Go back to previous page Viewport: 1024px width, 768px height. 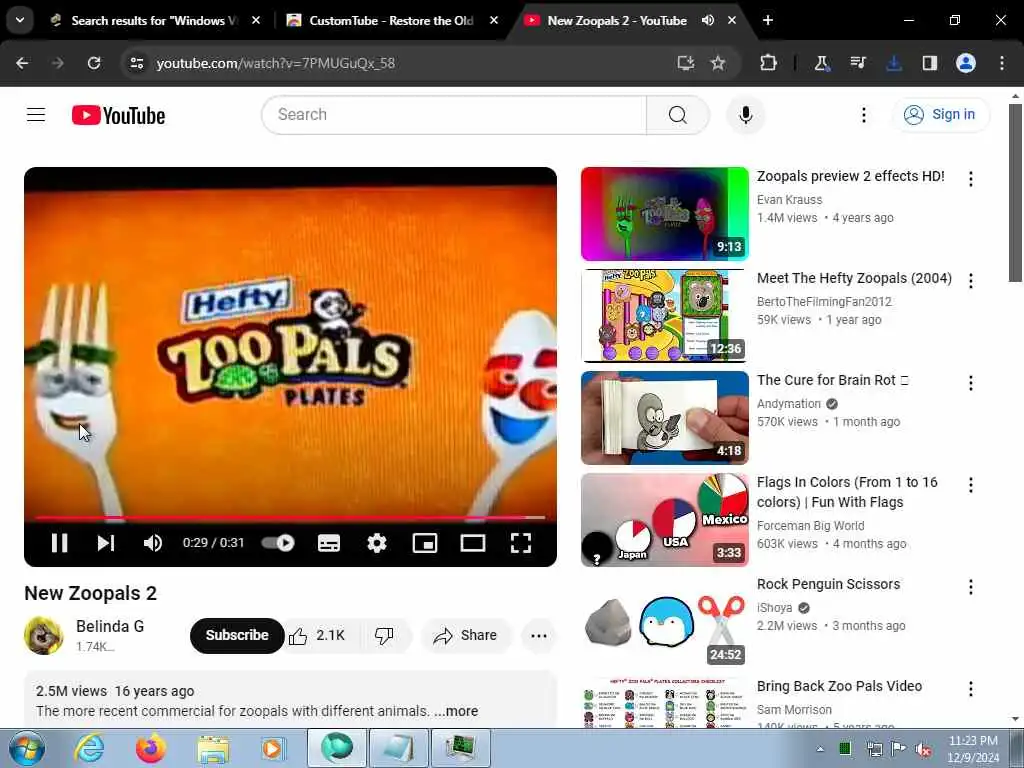click(x=22, y=63)
